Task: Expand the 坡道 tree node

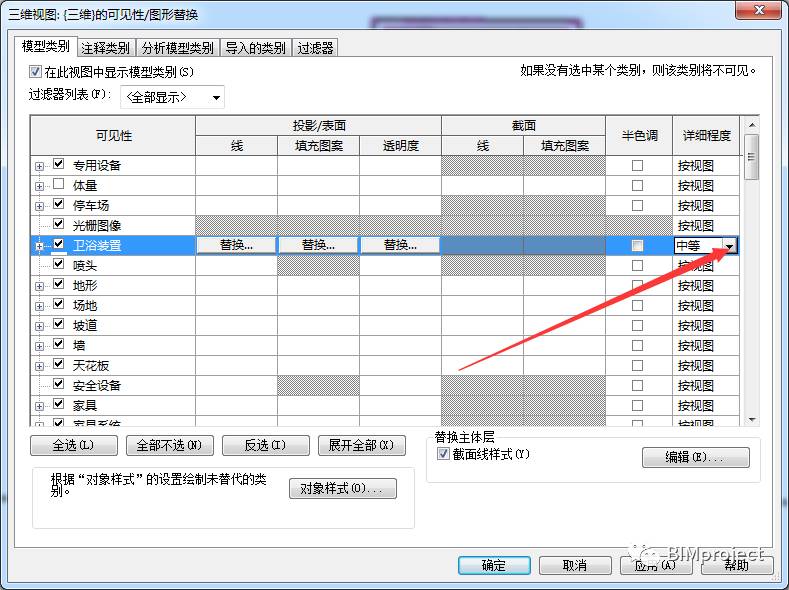Action: pos(39,326)
